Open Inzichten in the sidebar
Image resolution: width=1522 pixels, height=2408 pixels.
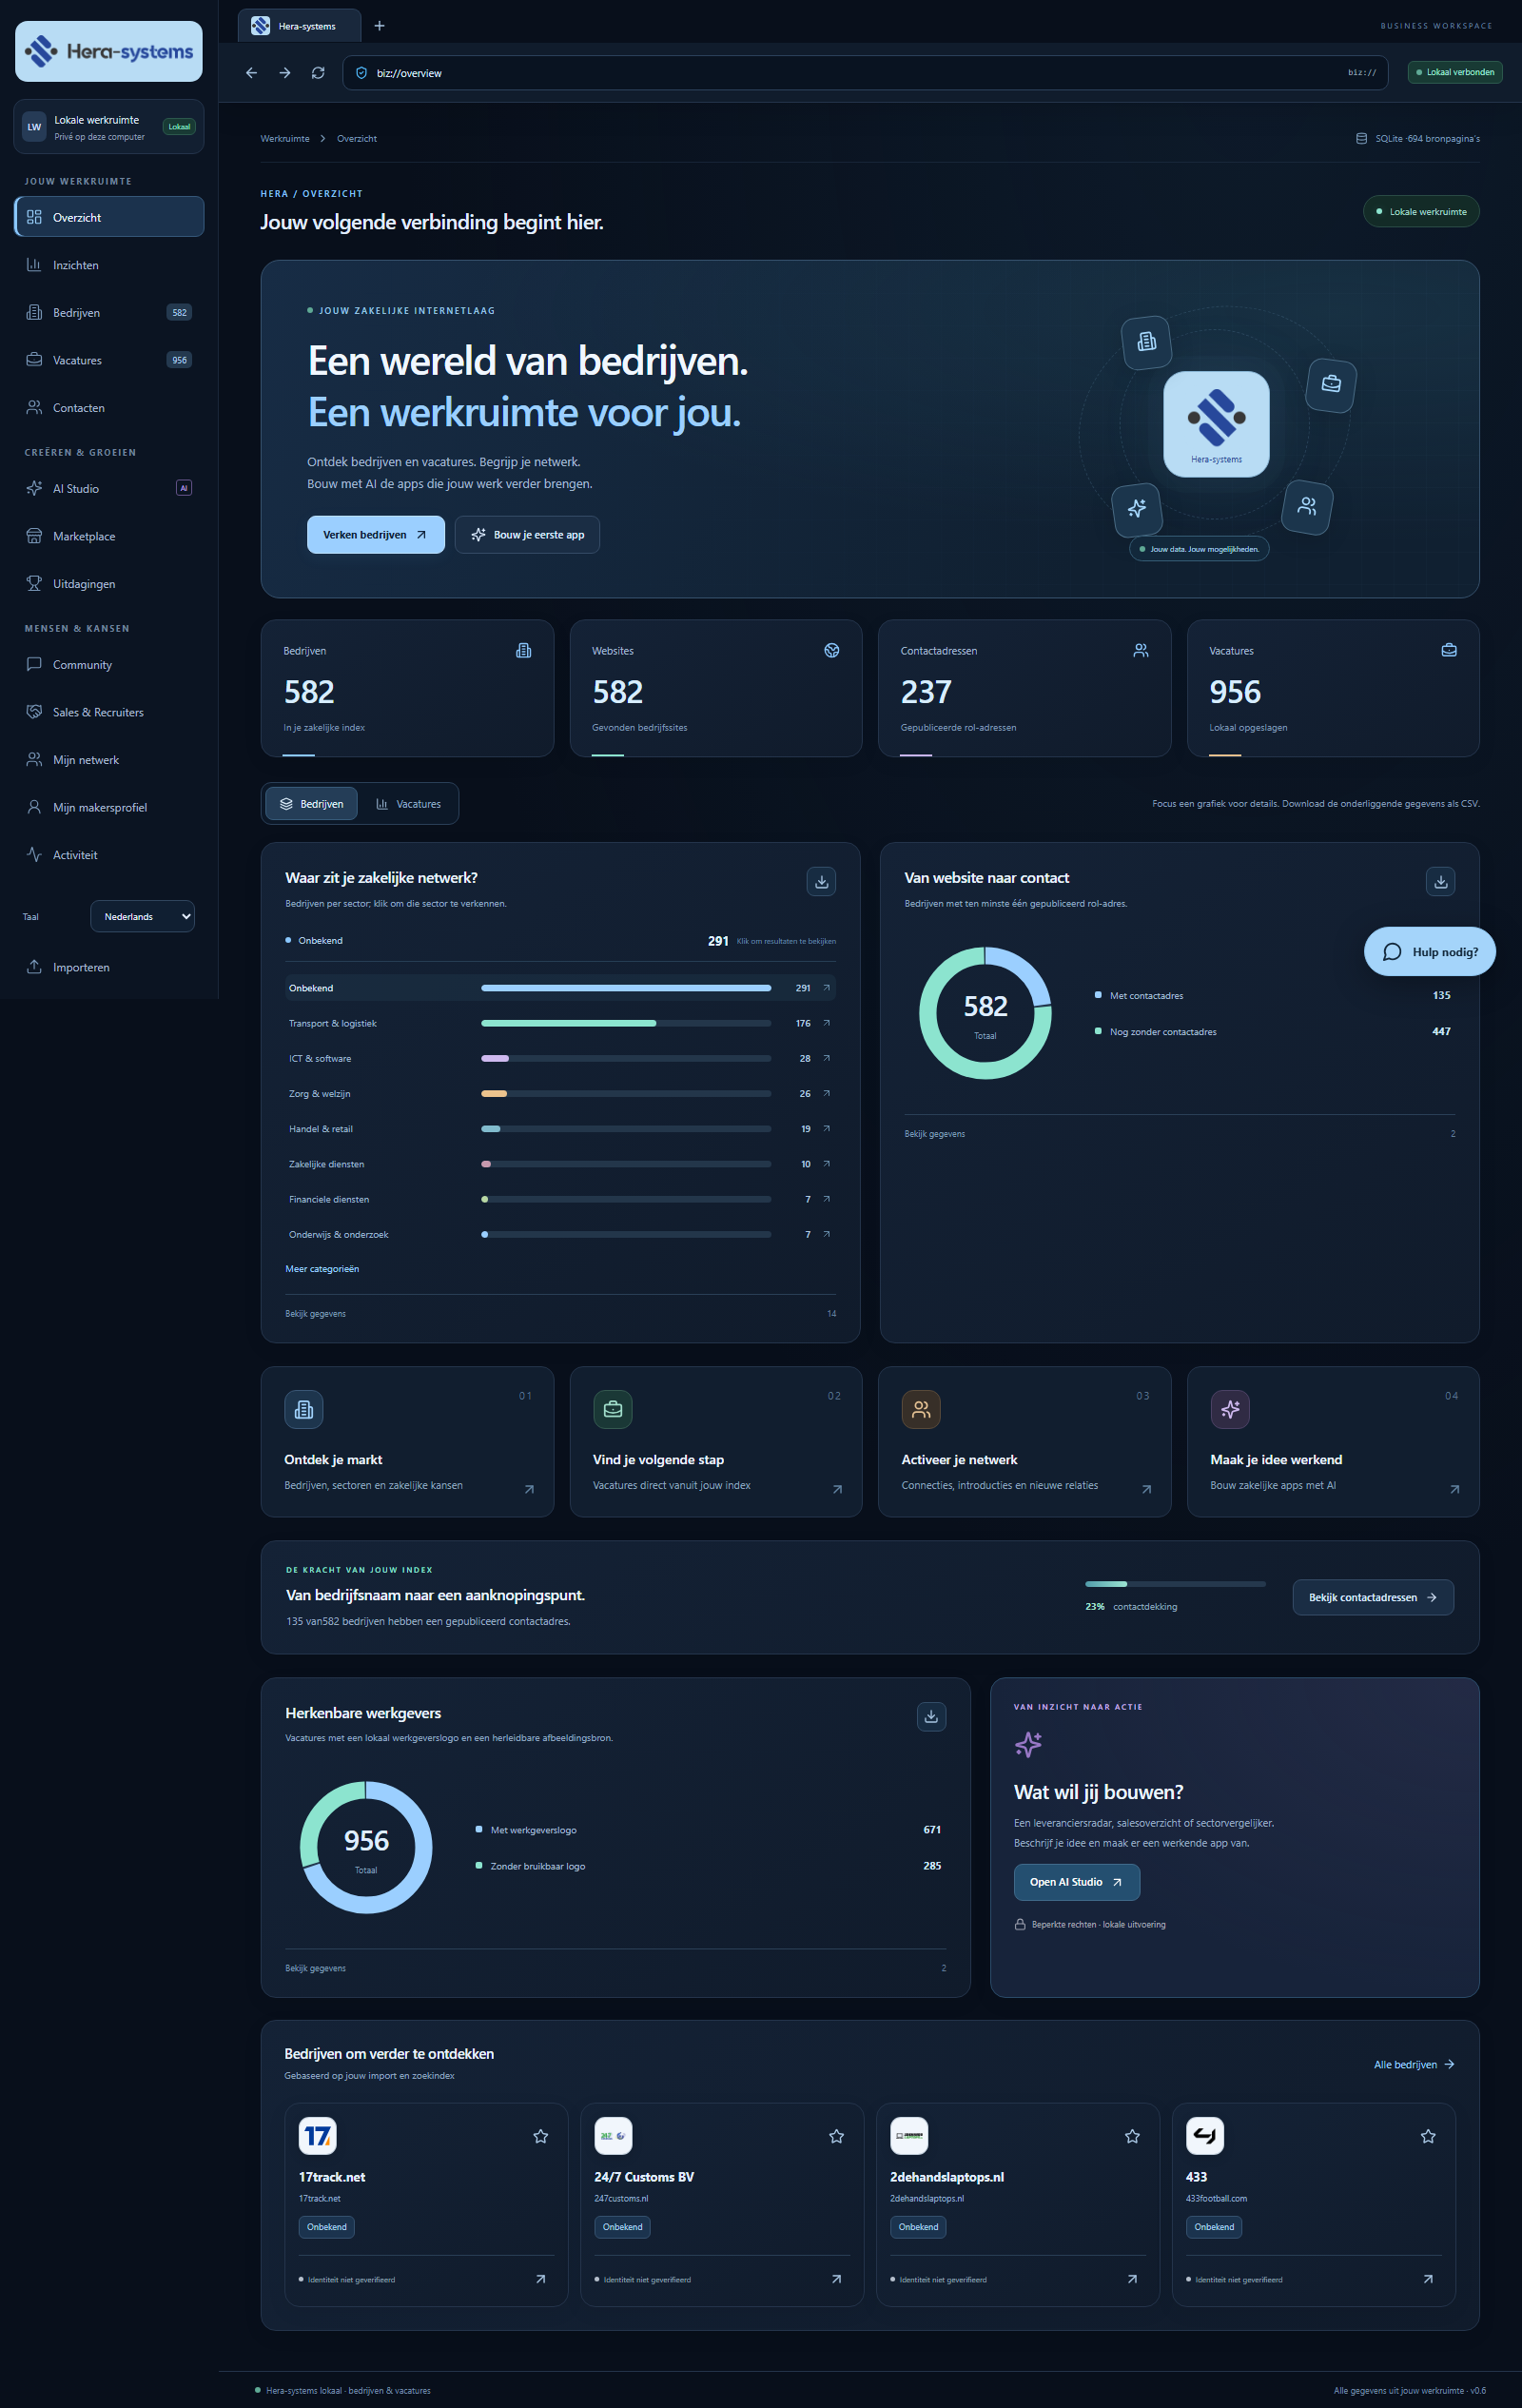(x=109, y=265)
